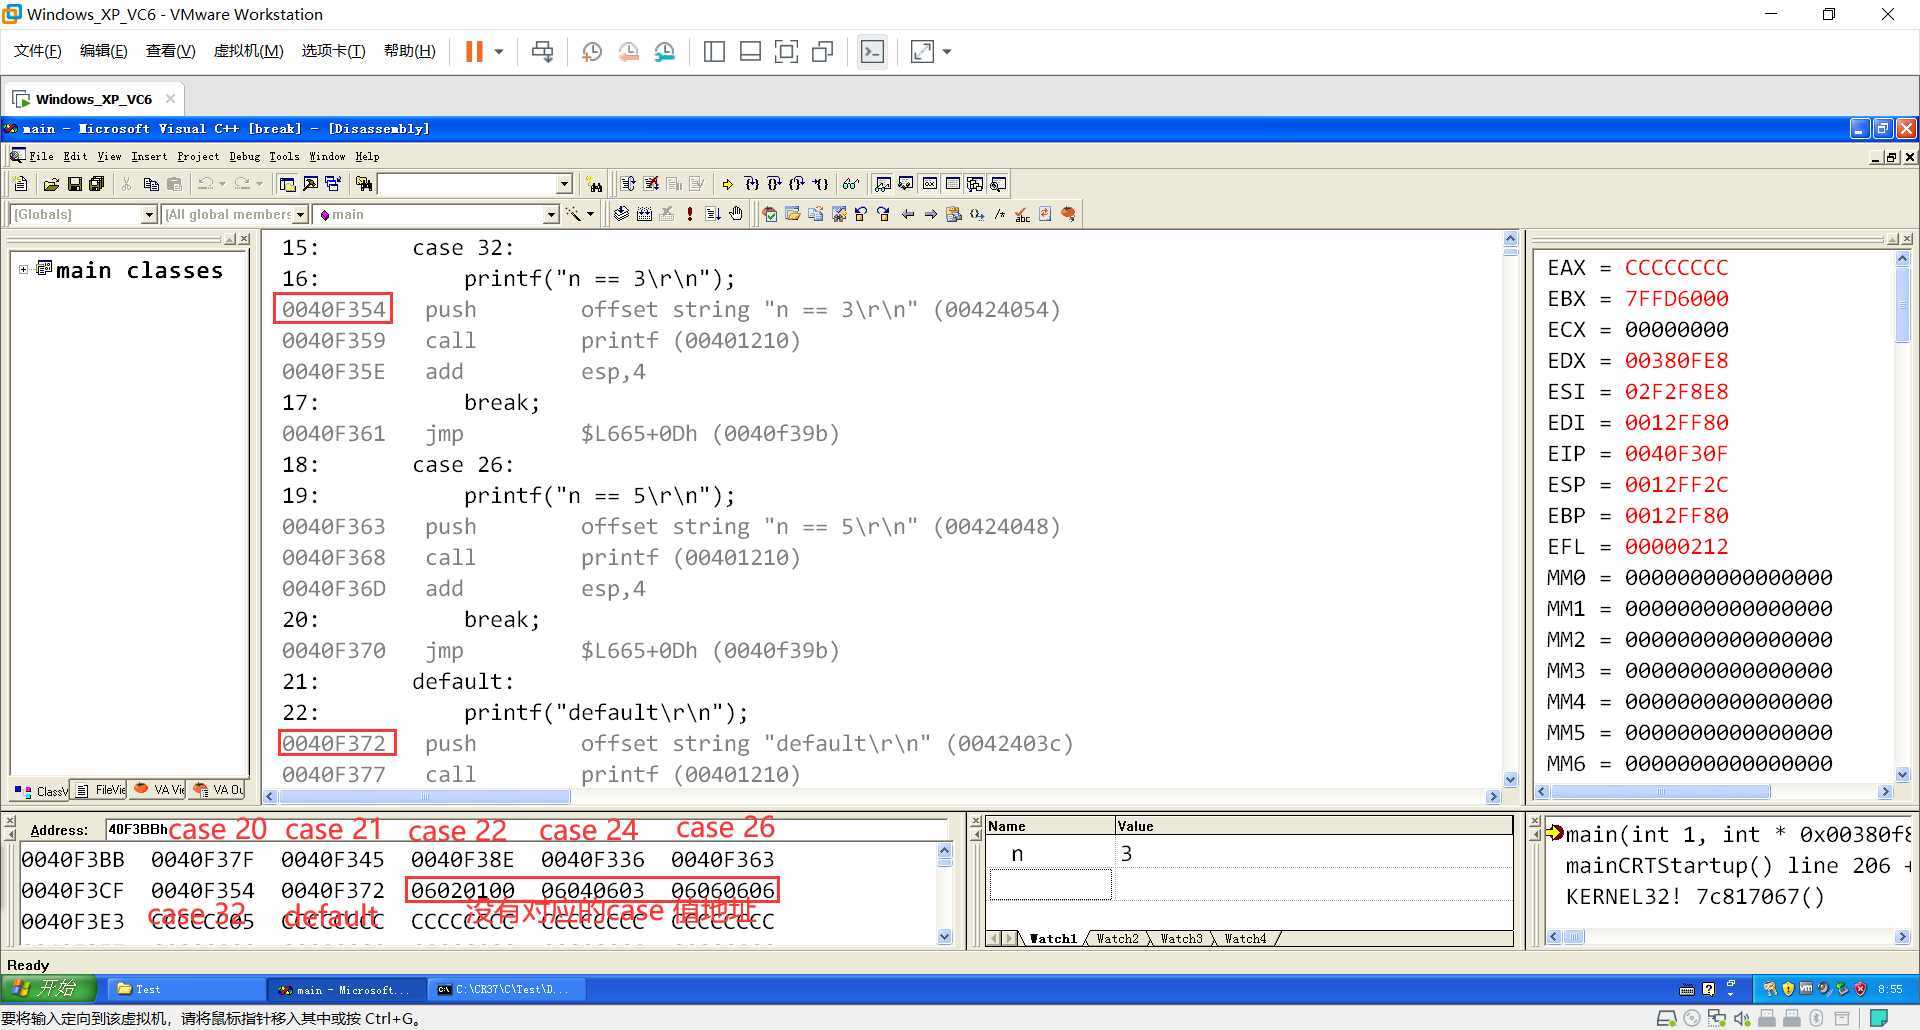Send Ctrl+Alt+Del to the virtual machine
Image resolution: width=1920 pixels, height=1030 pixels.
(543, 52)
